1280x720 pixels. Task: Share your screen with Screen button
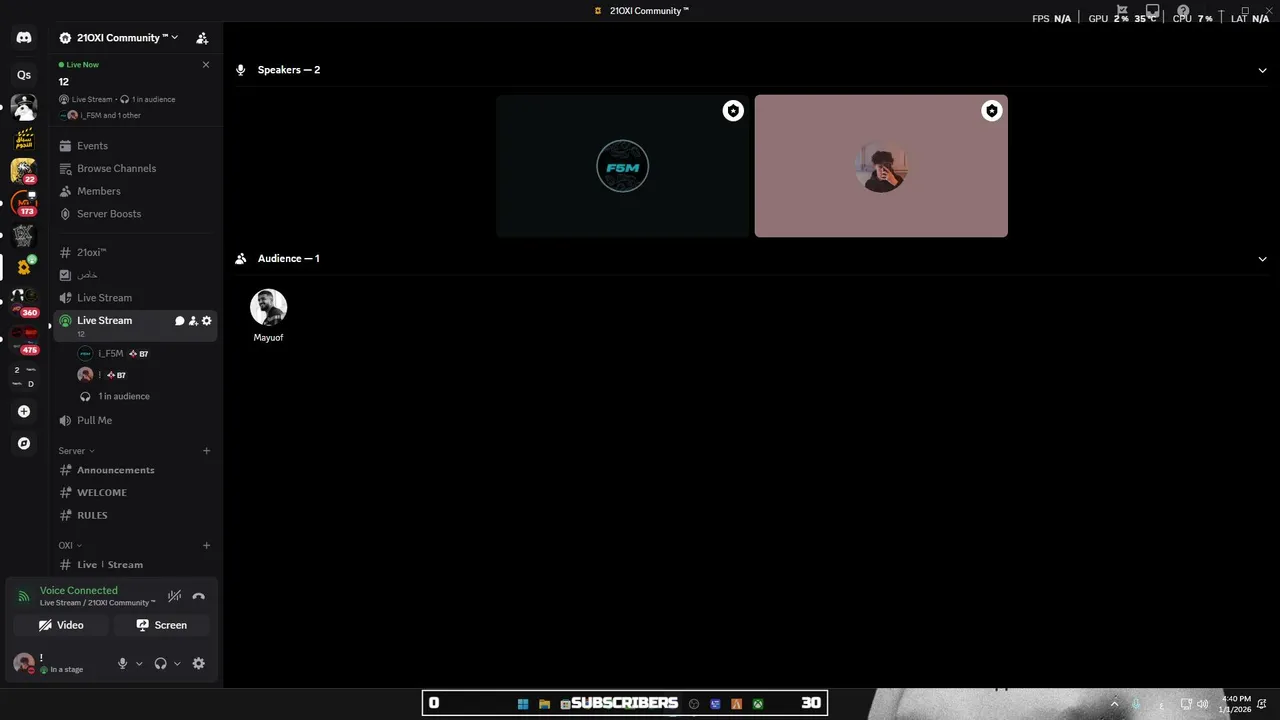click(x=162, y=625)
